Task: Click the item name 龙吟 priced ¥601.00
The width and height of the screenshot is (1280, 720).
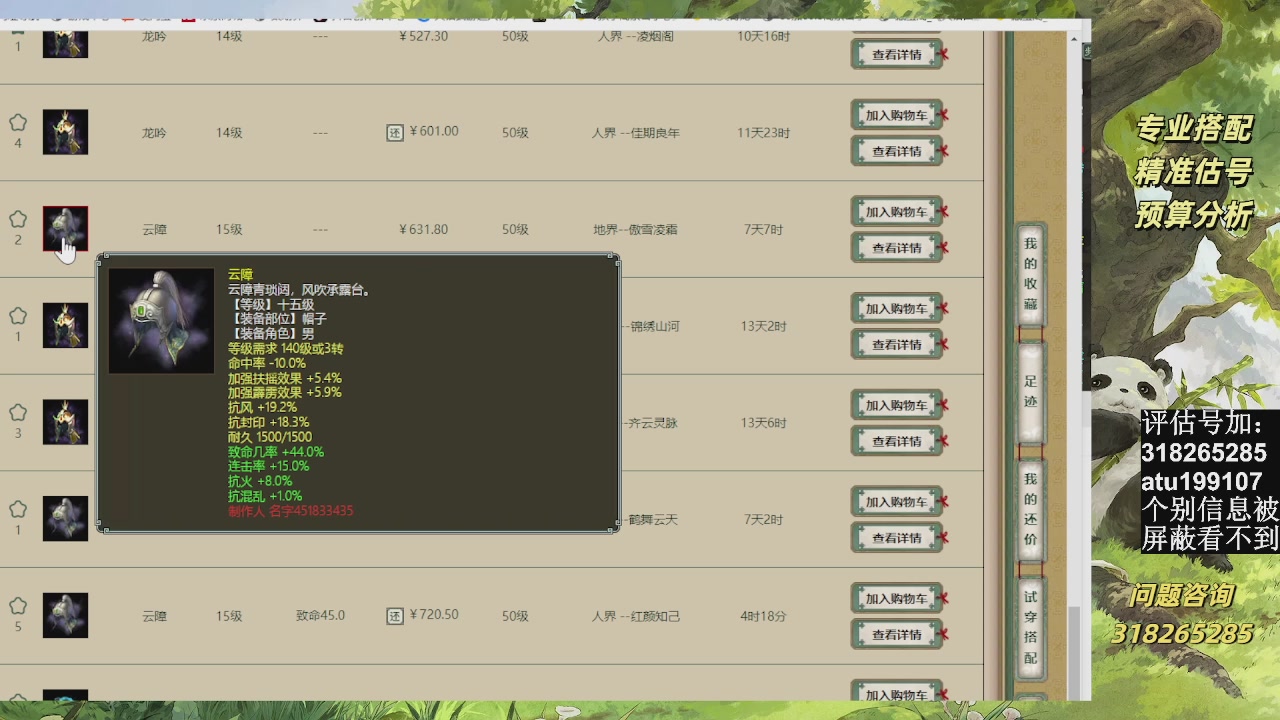Action: 154,132
